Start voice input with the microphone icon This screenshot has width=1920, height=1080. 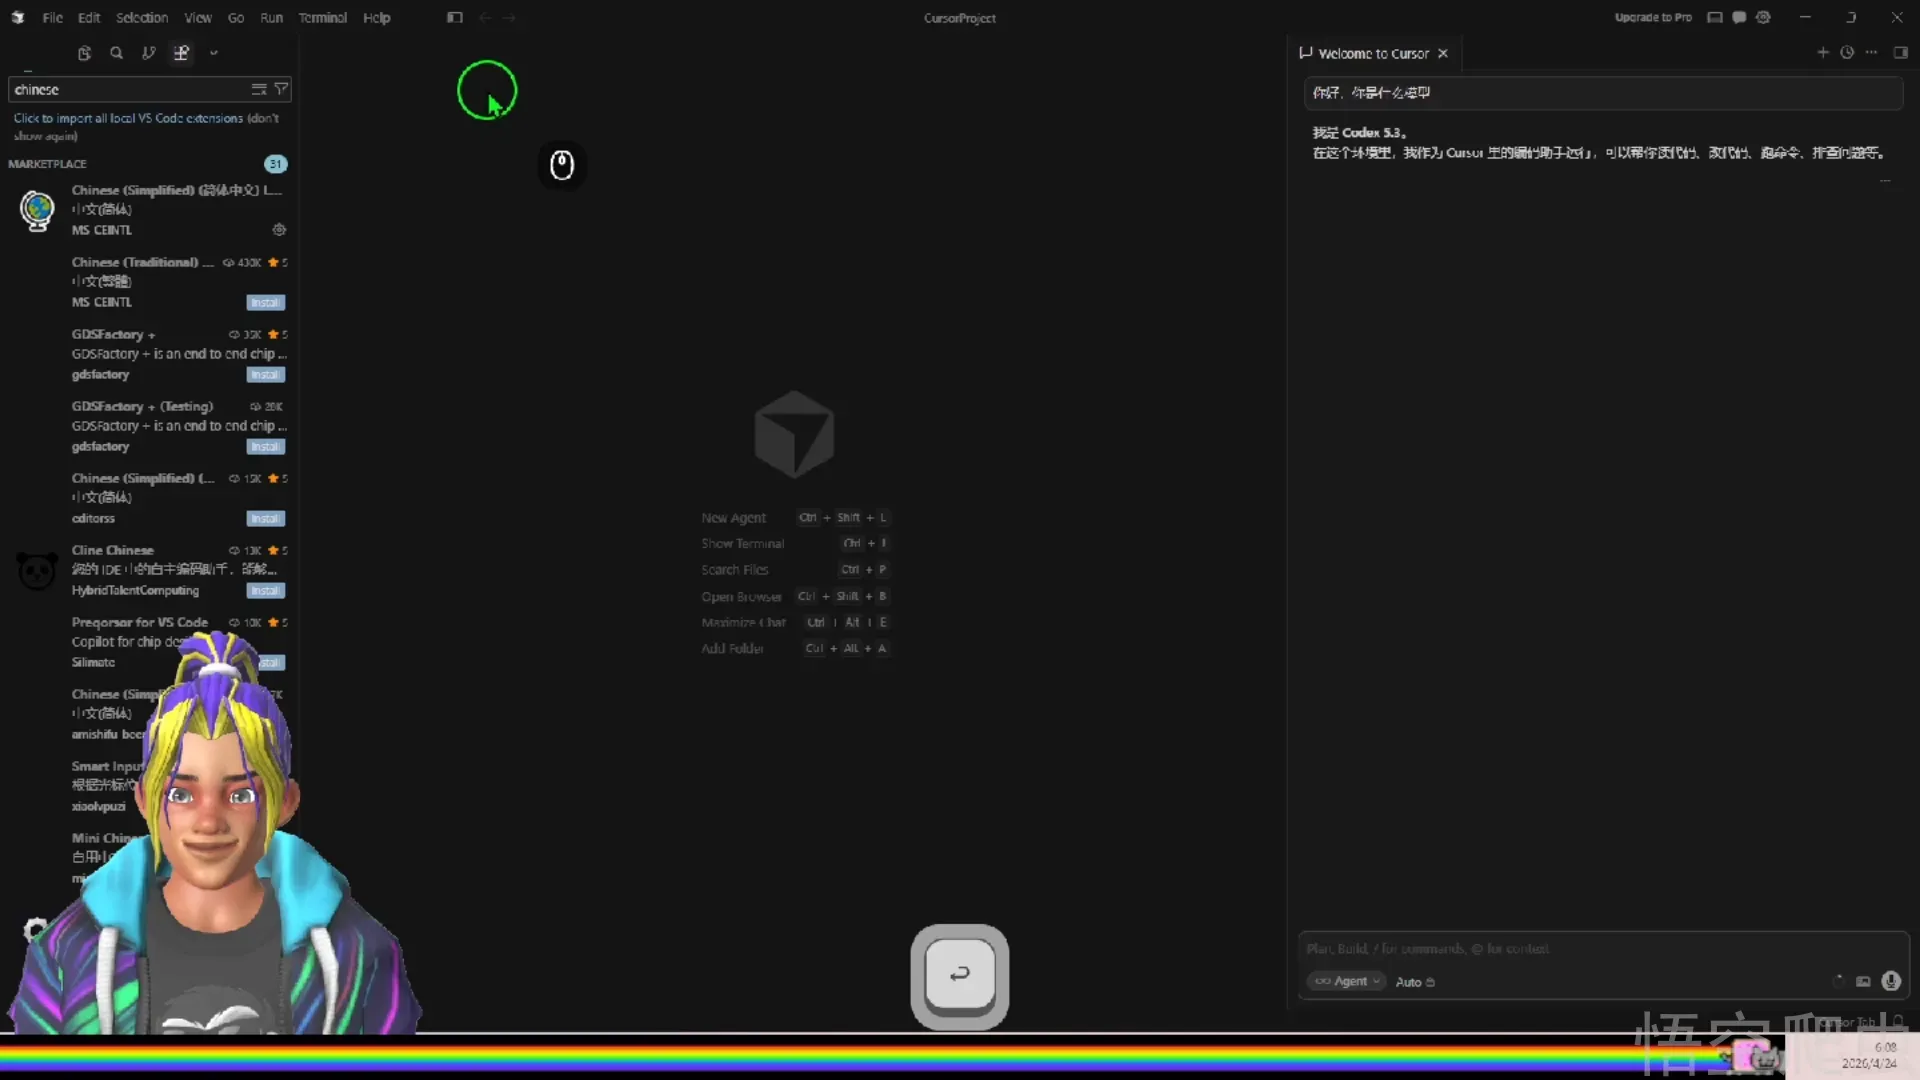click(x=1890, y=981)
